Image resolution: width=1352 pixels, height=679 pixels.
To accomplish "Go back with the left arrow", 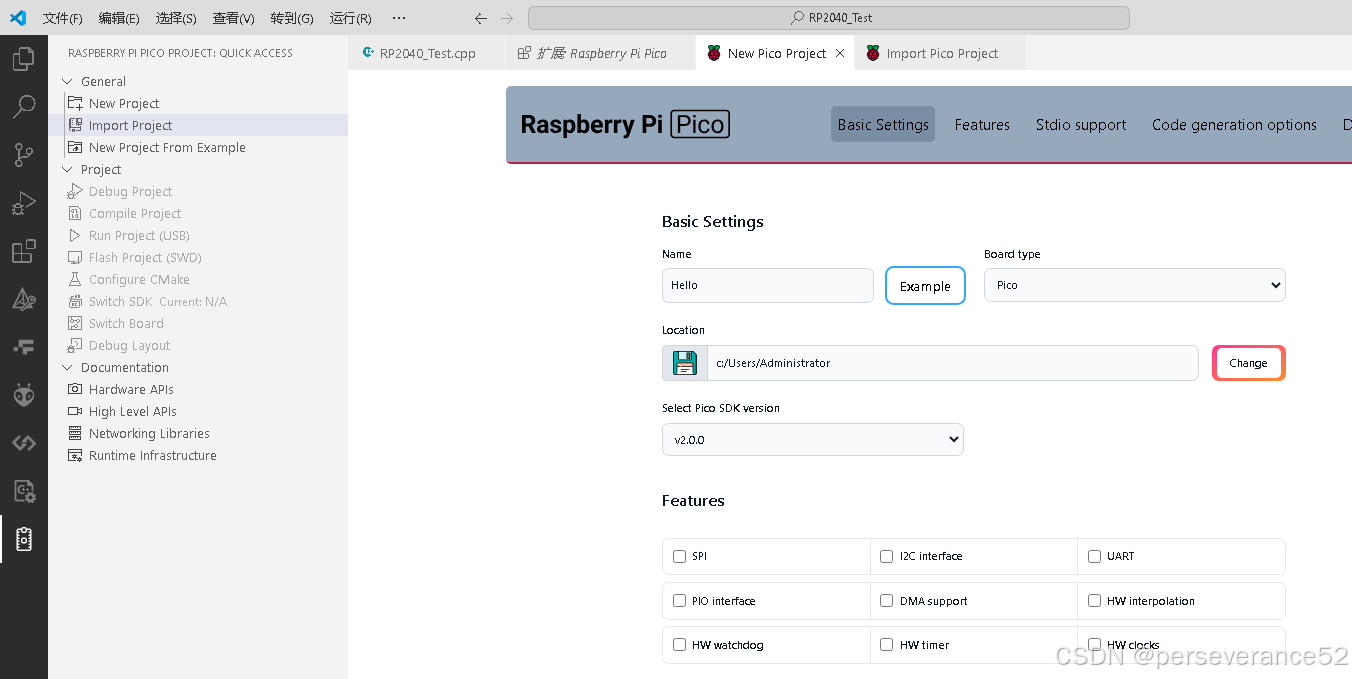I will (481, 18).
